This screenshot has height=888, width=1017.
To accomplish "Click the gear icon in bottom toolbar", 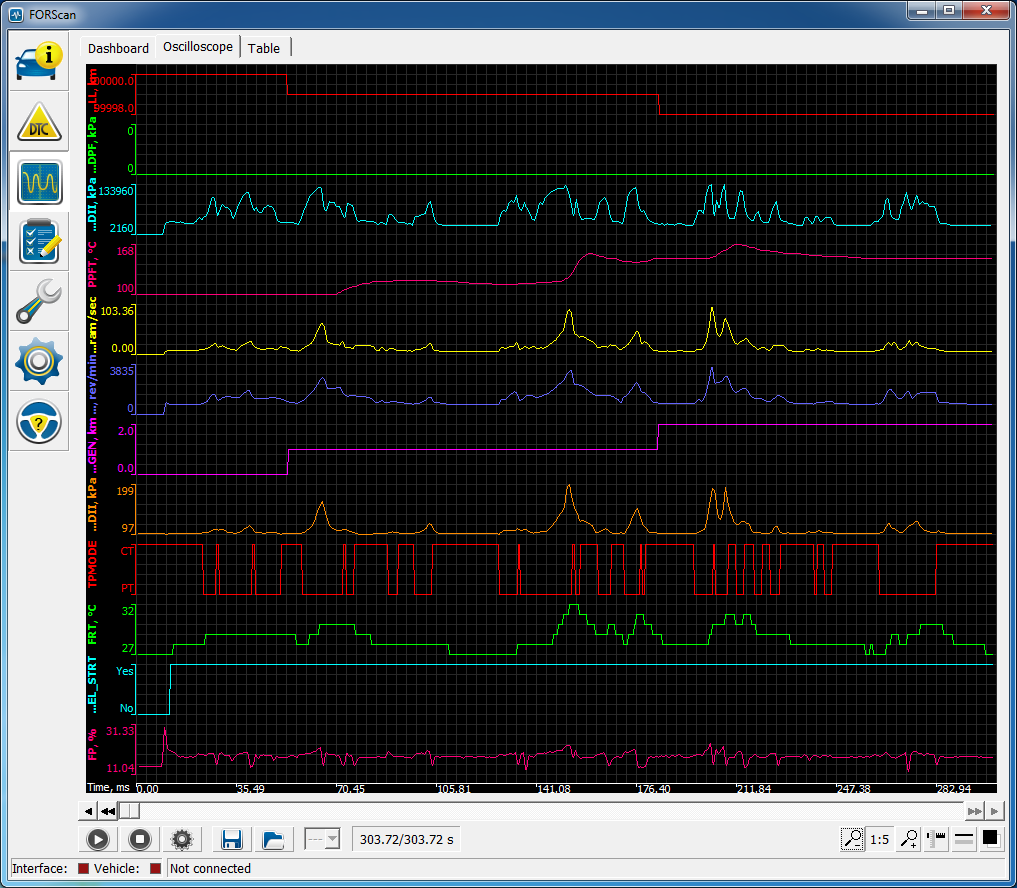I will pos(183,840).
